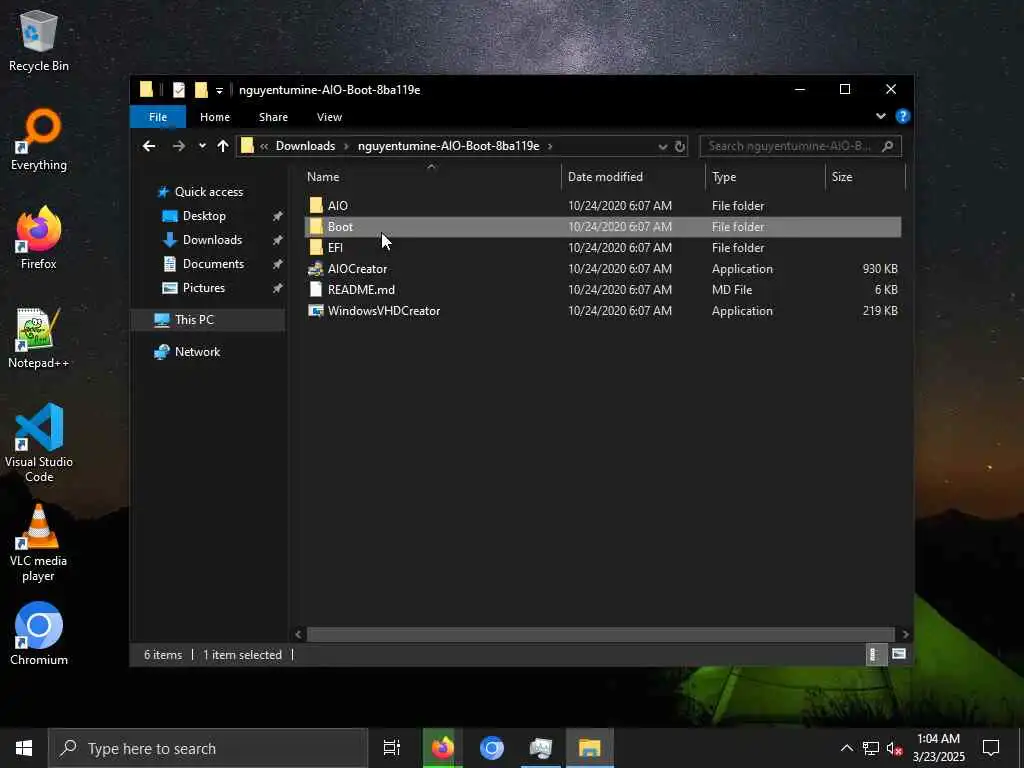Click the Properties quick access toolbar icon

click(x=178, y=89)
